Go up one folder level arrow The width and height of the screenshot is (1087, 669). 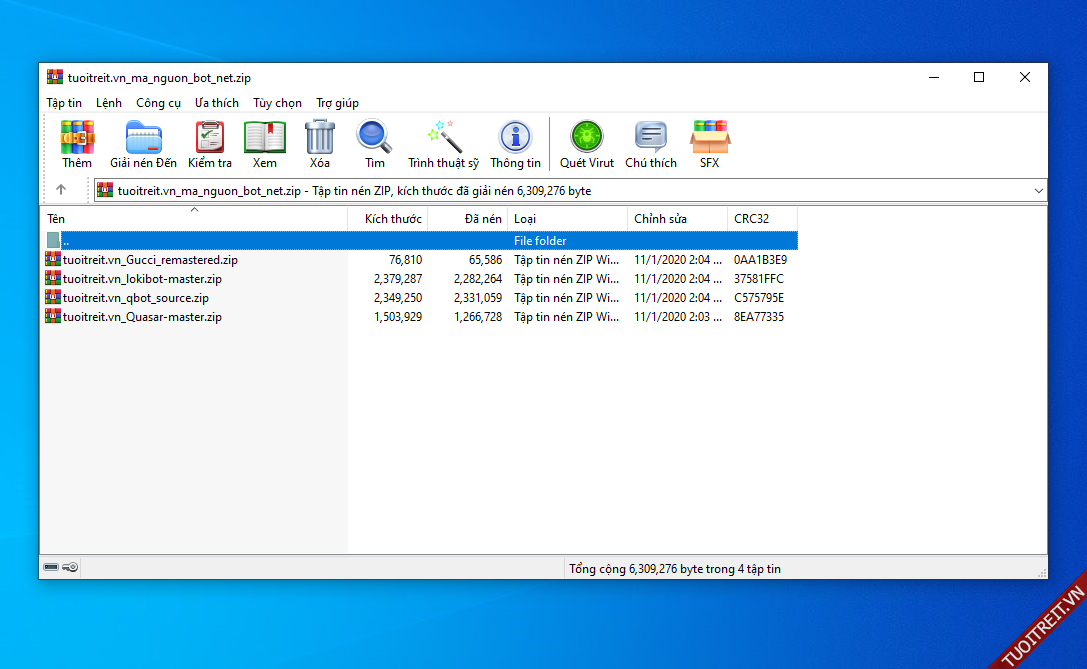61,190
